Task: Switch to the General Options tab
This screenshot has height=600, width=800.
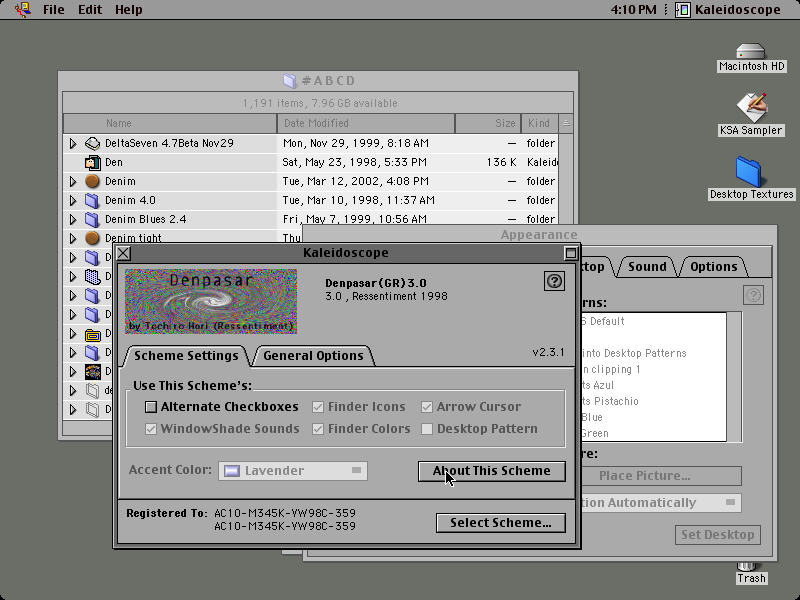Action: [313, 356]
